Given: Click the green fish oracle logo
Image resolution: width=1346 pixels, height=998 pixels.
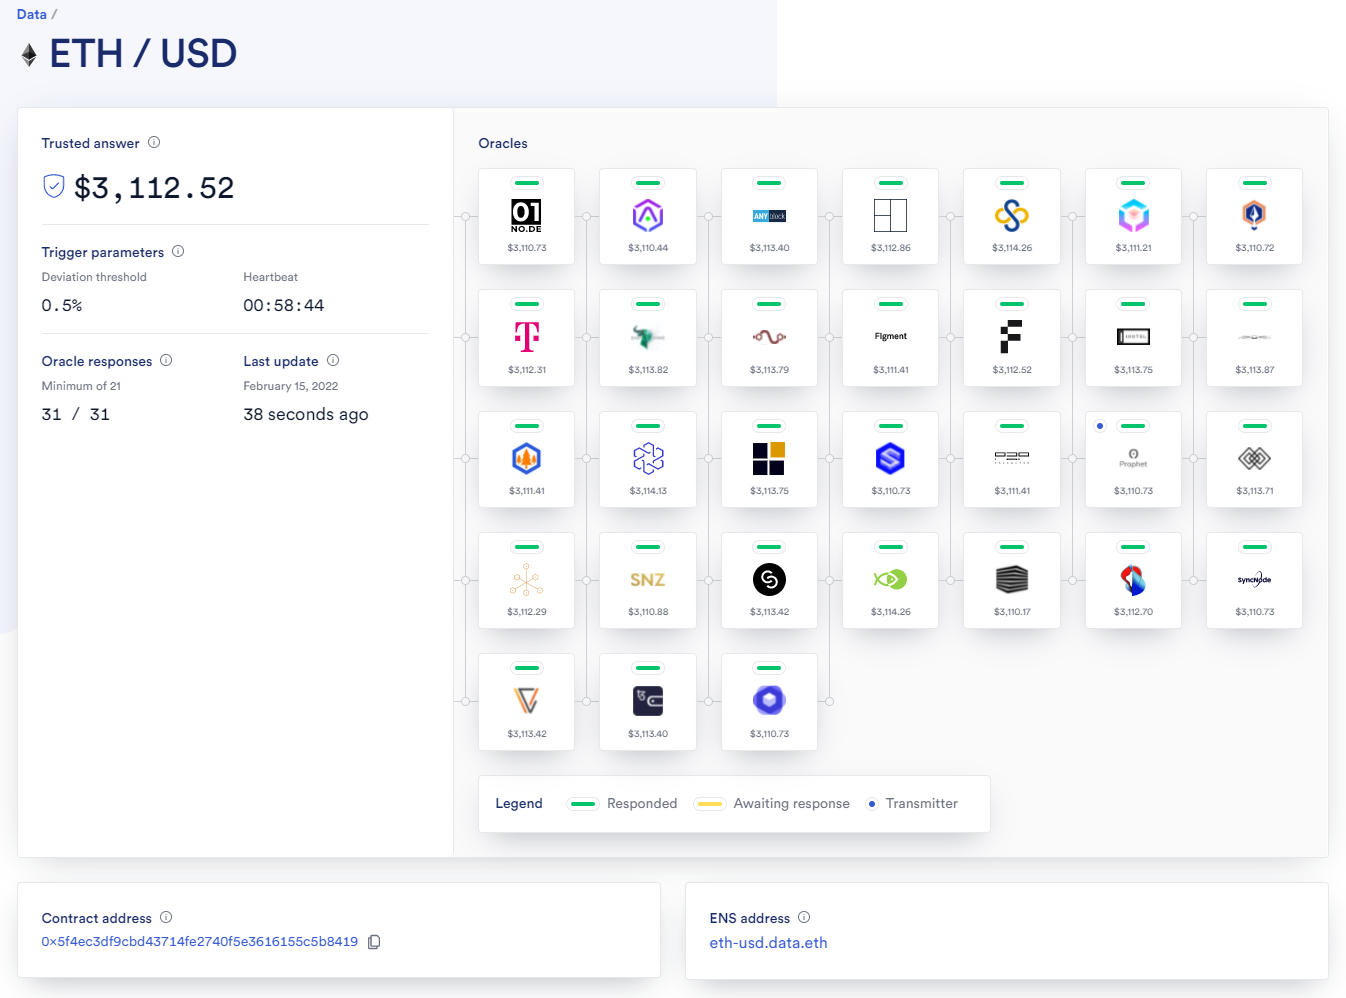Looking at the screenshot, I should [890, 580].
